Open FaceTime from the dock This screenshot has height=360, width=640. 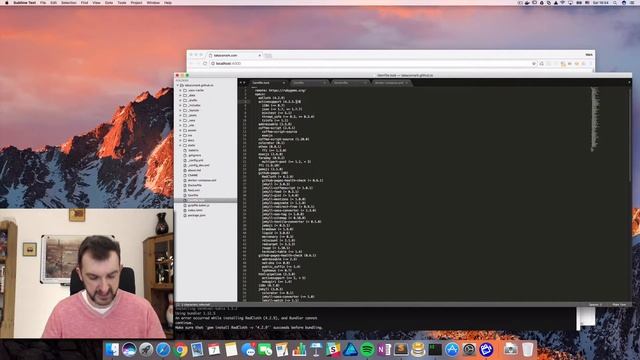(265, 349)
